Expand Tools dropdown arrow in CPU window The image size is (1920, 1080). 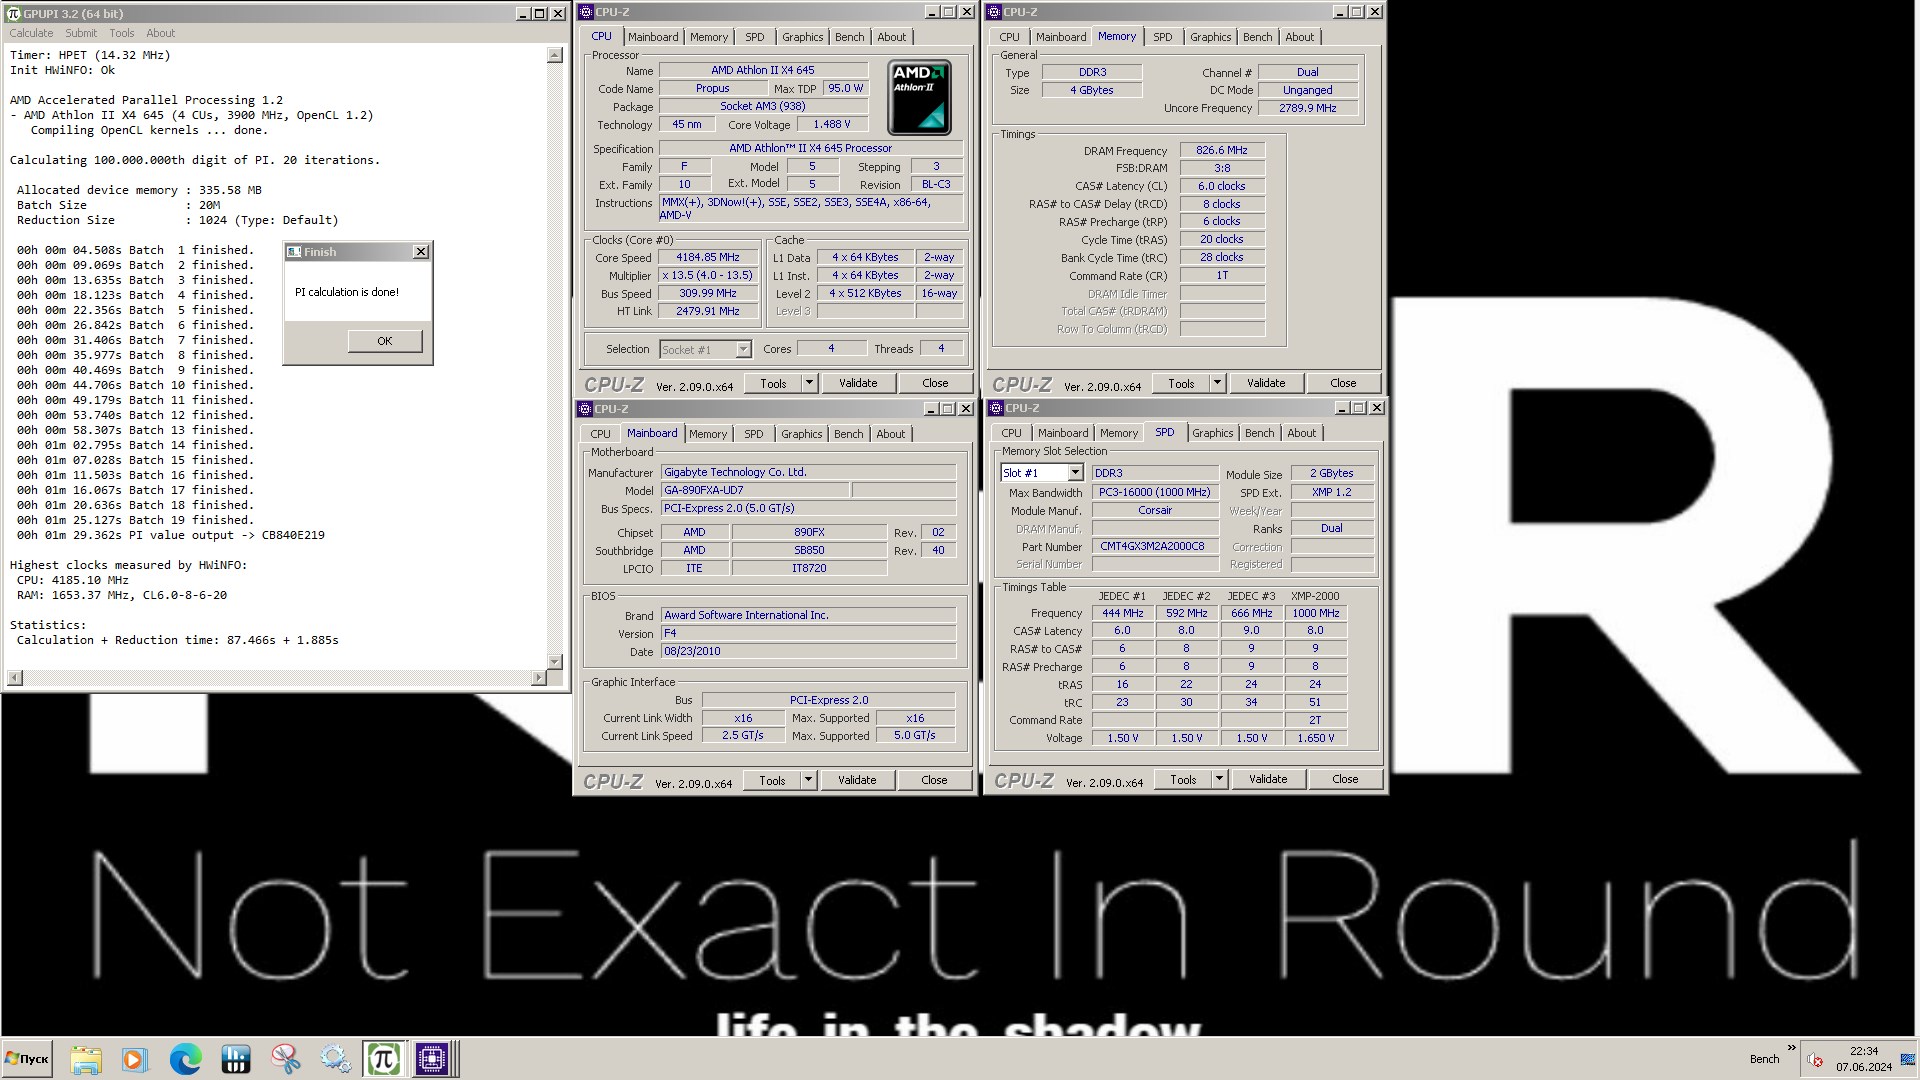809,383
